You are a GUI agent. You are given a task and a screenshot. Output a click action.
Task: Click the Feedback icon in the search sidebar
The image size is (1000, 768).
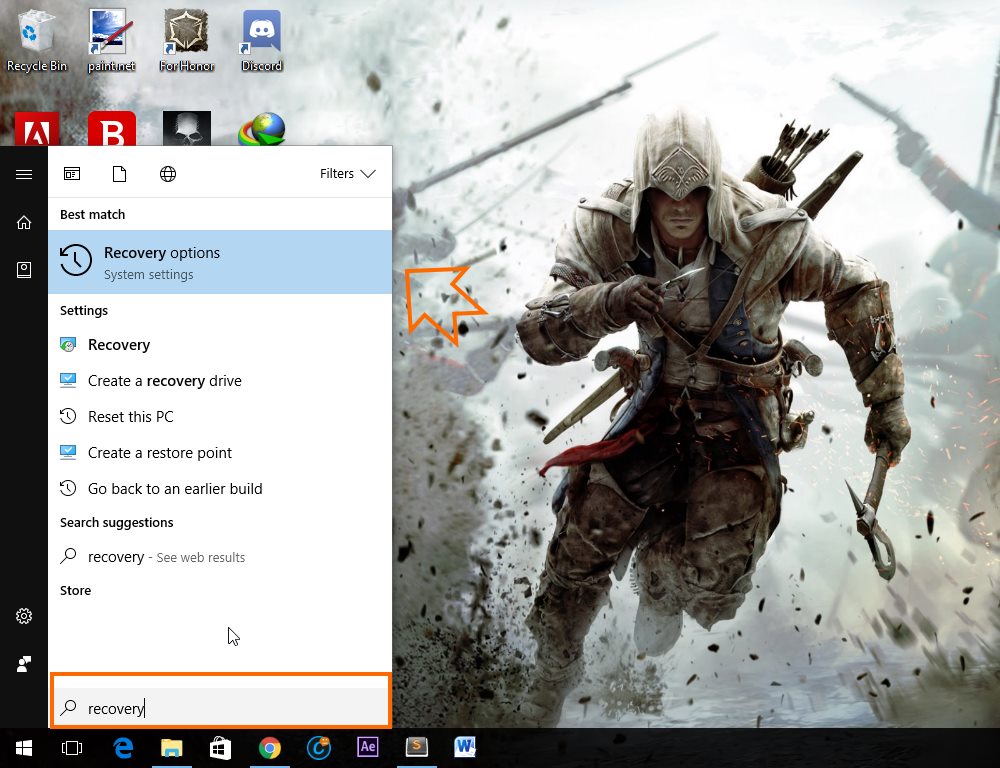[x=24, y=664]
